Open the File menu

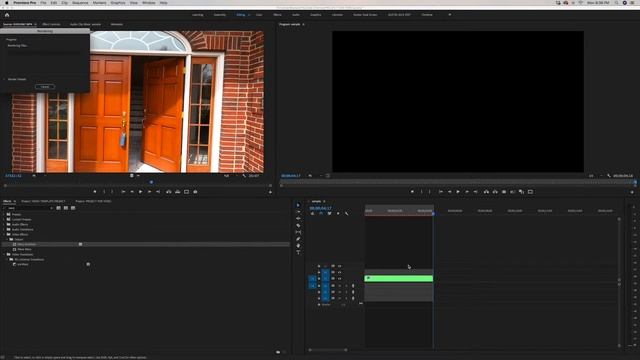click(43, 3)
